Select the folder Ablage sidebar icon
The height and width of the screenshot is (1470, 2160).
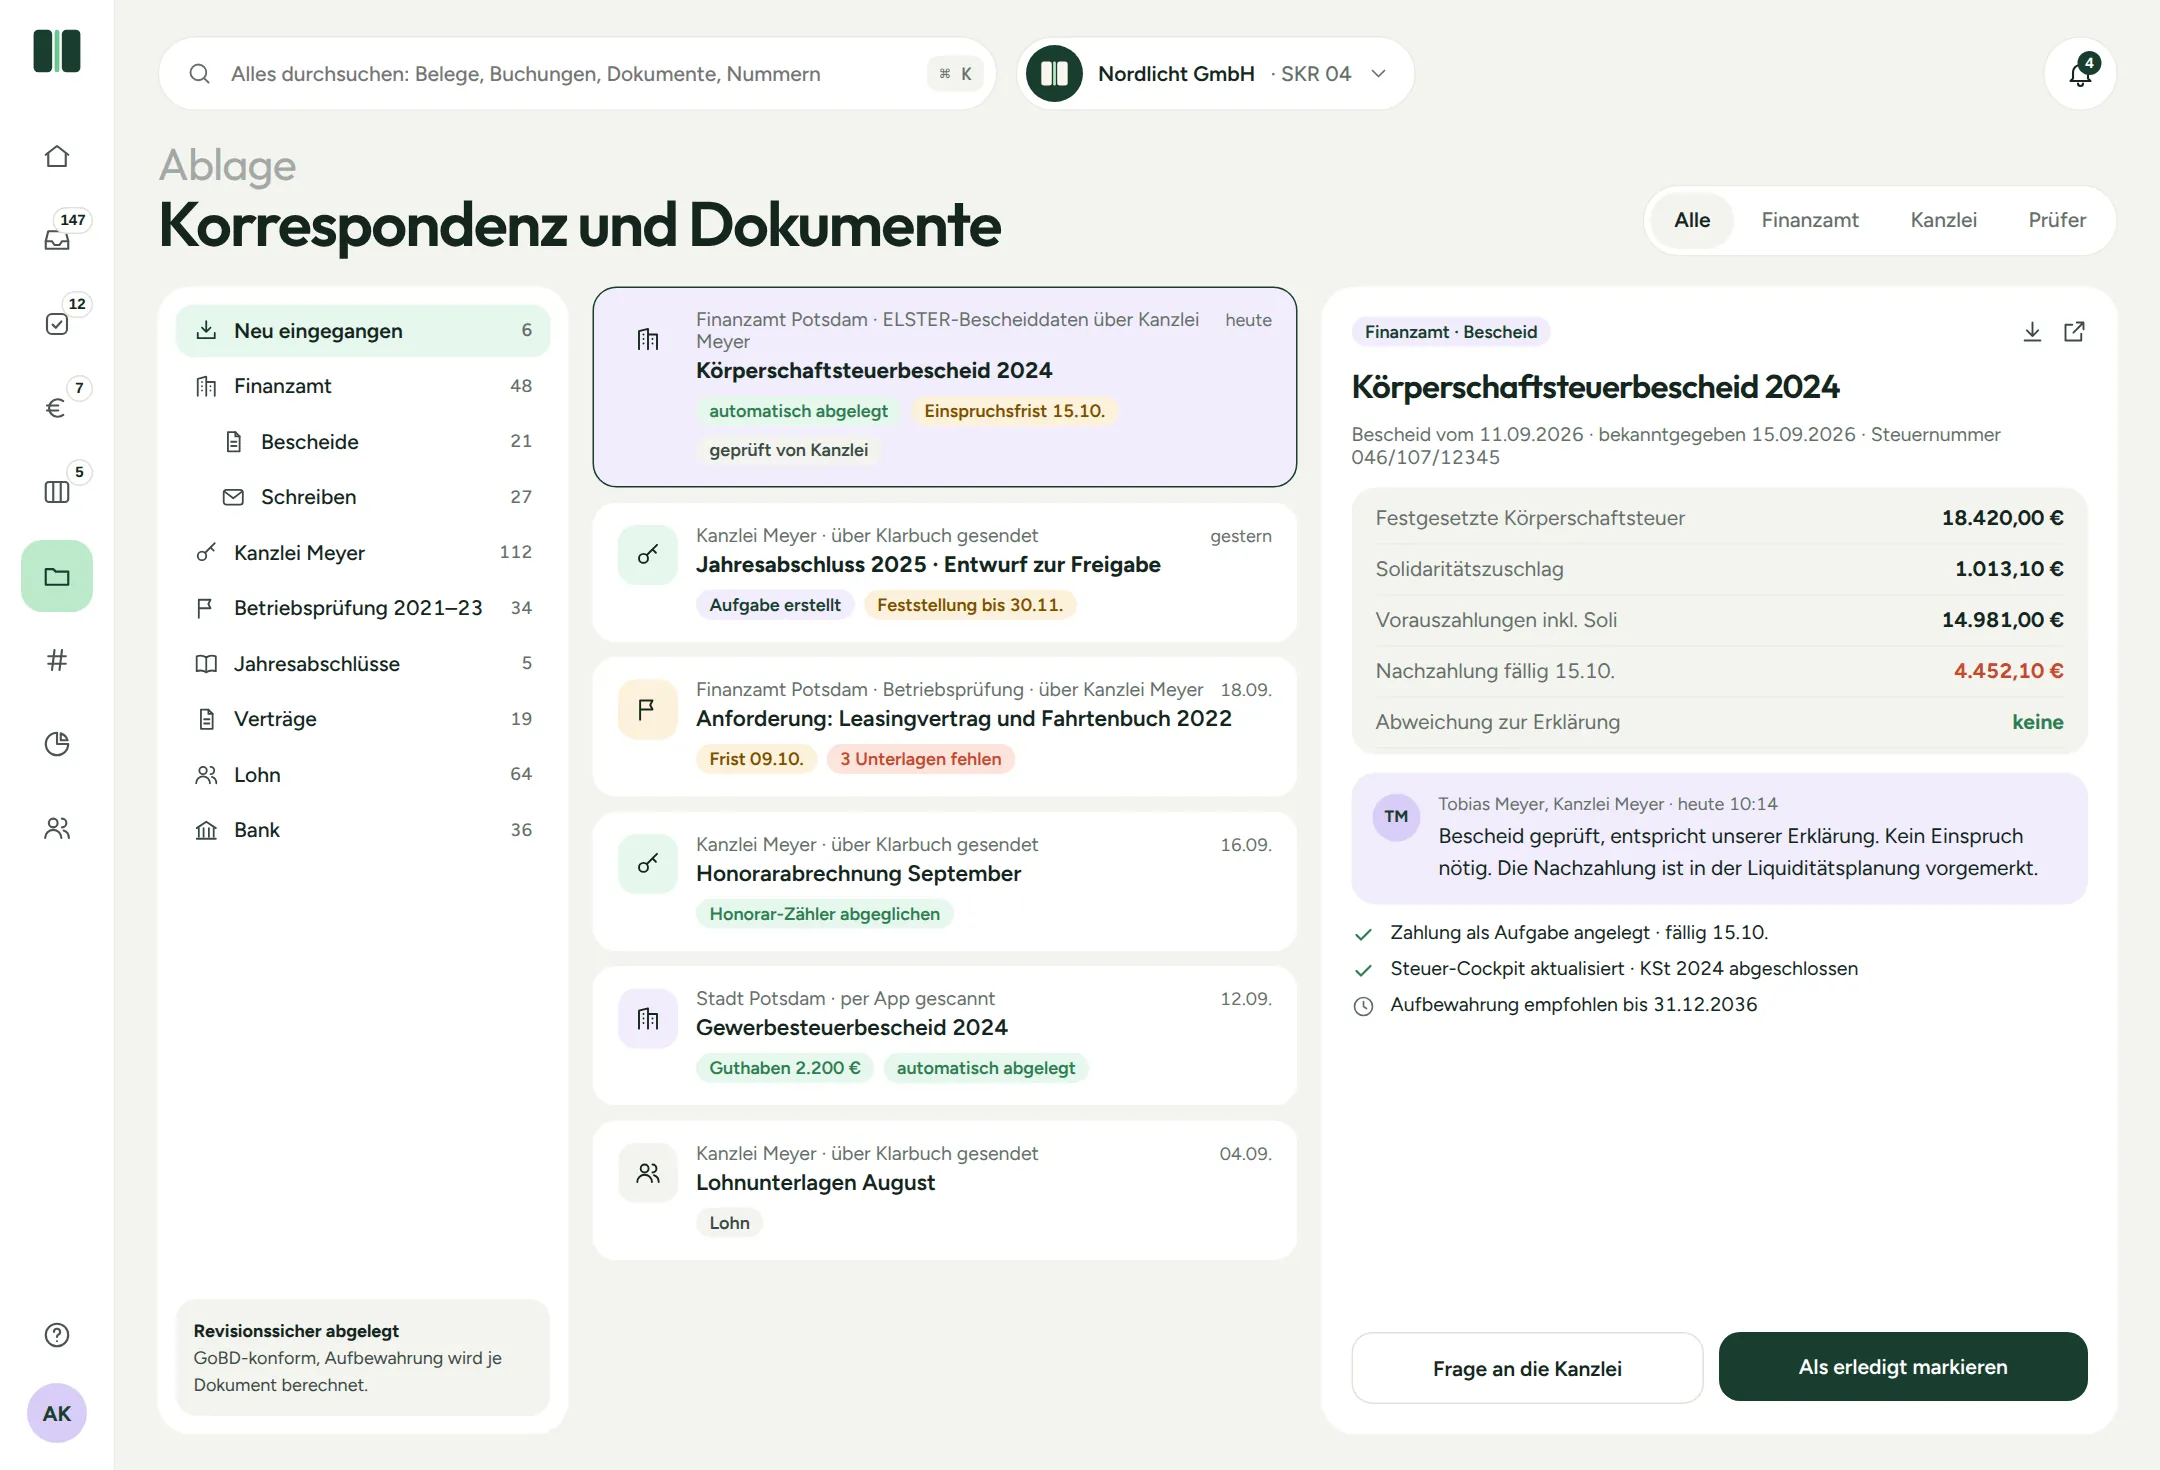(x=57, y=576)
